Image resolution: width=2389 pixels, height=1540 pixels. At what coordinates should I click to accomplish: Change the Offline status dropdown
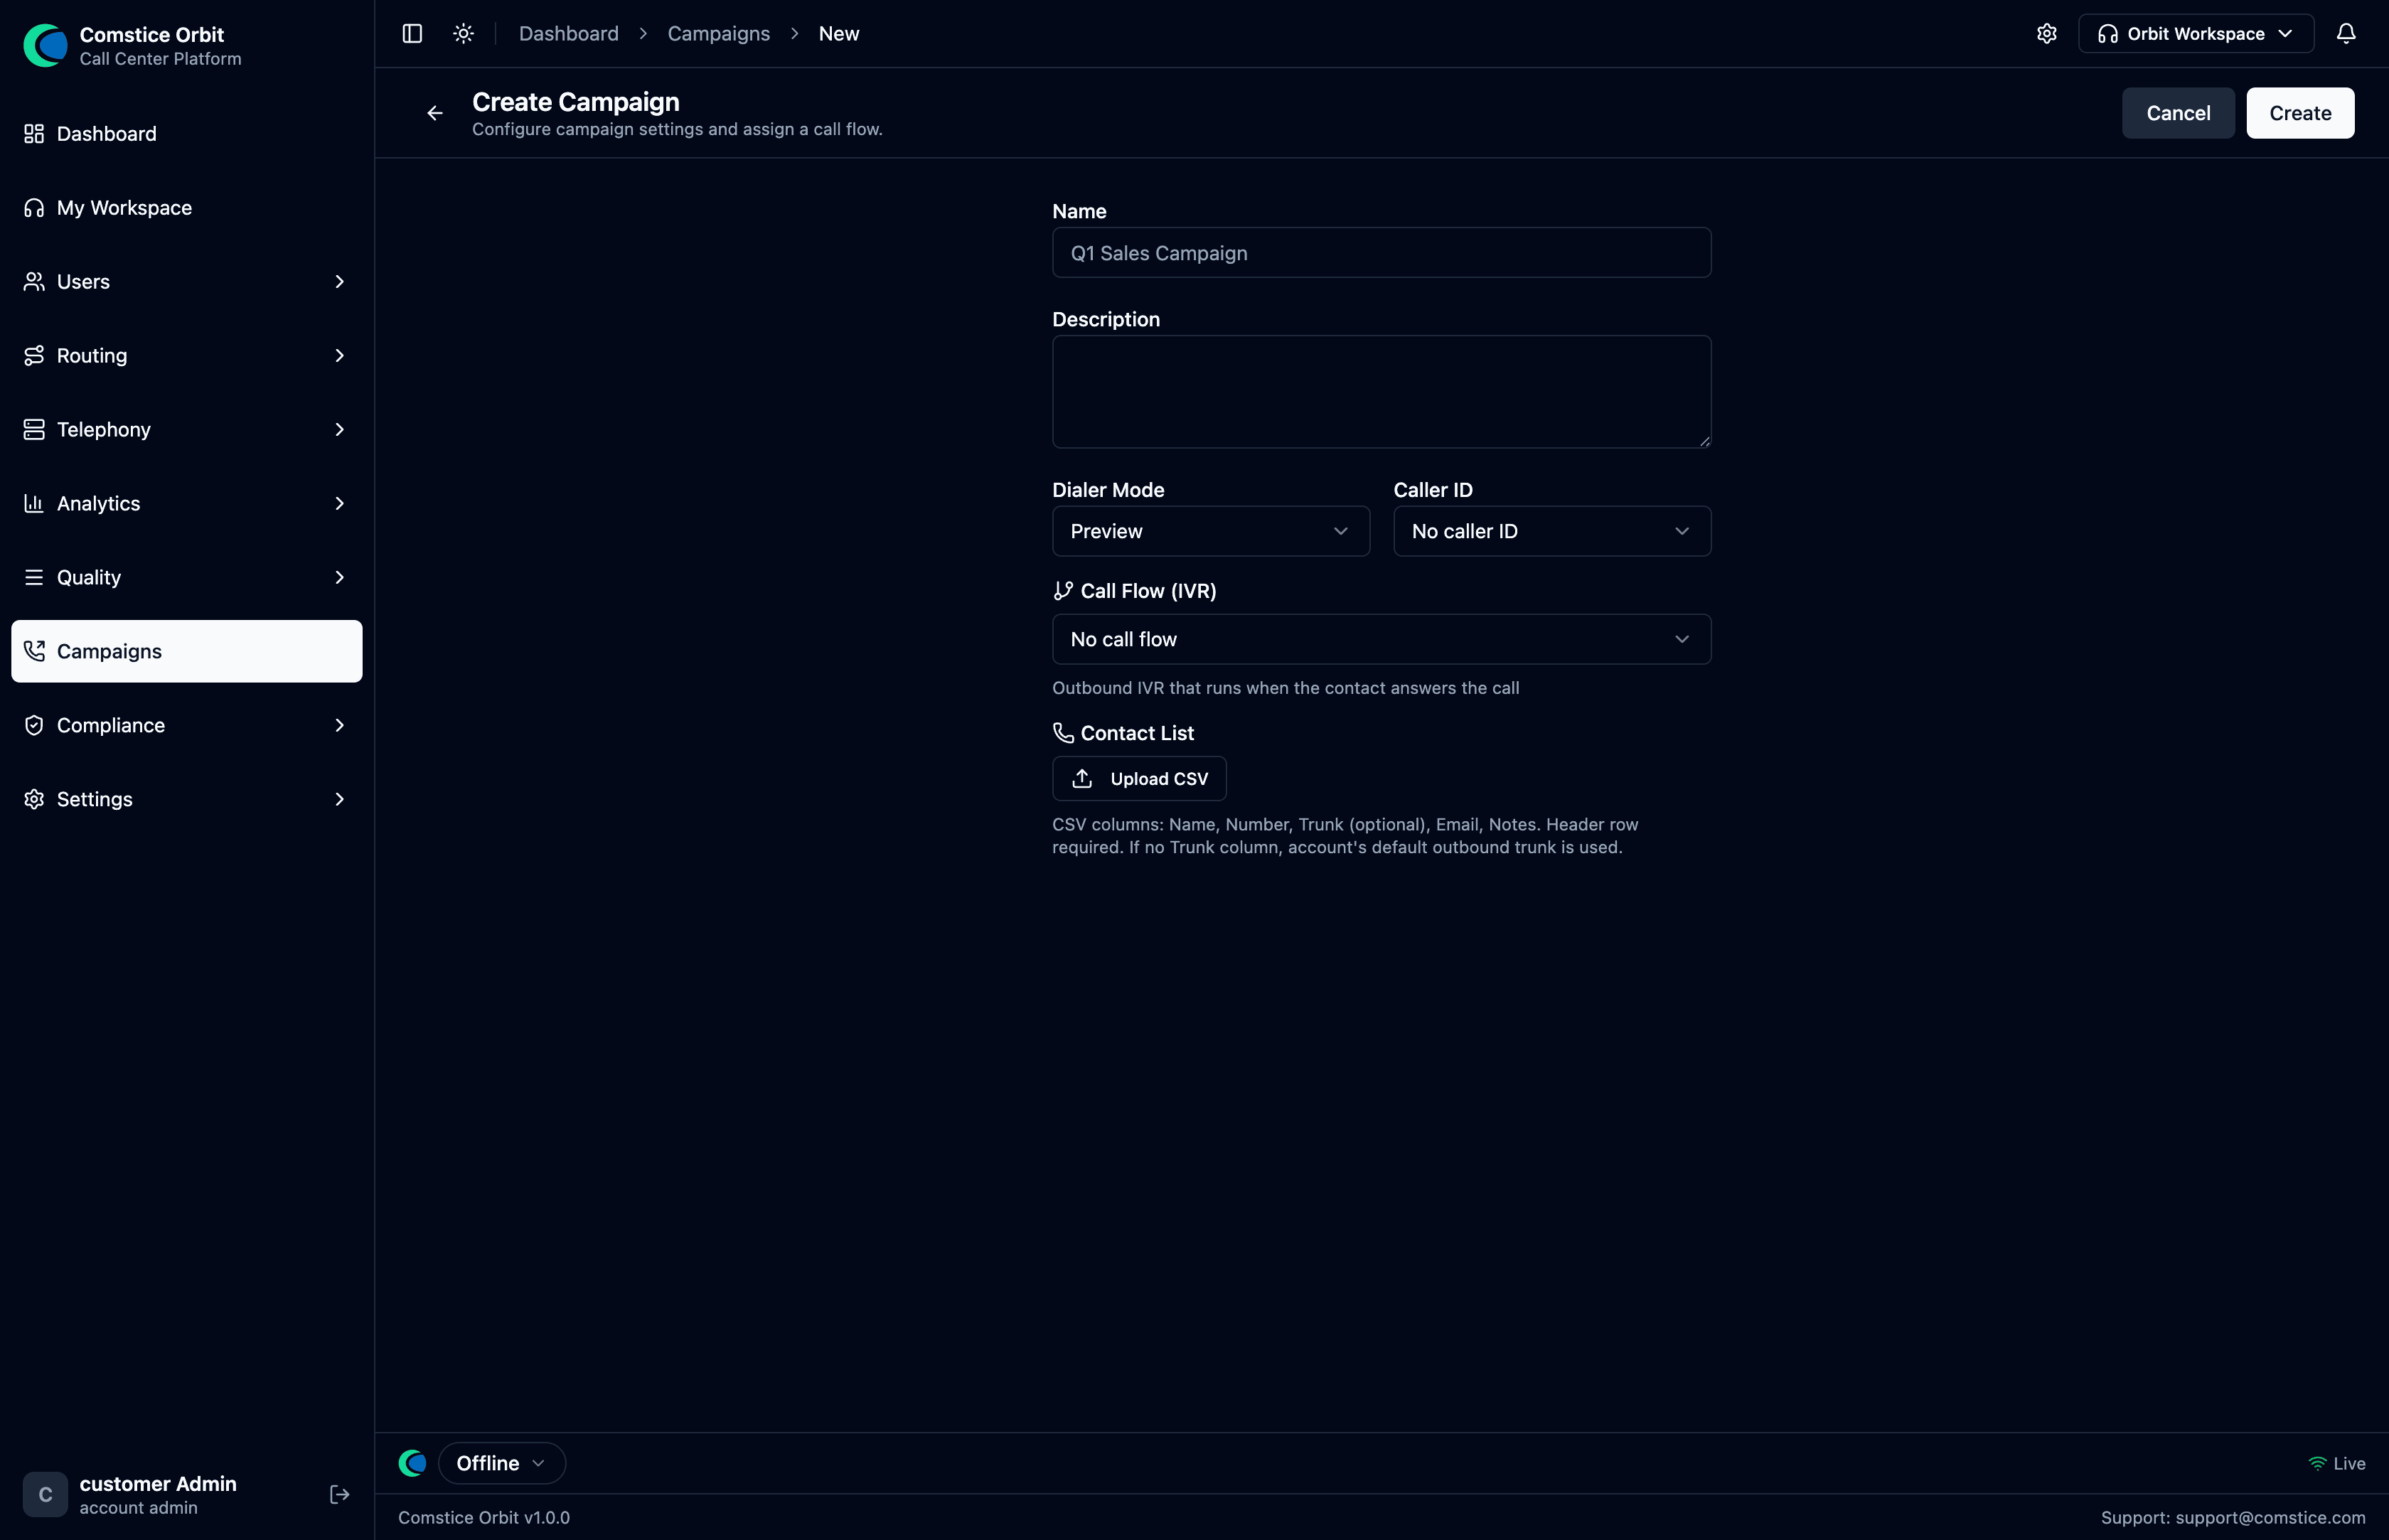point(502,1464)
